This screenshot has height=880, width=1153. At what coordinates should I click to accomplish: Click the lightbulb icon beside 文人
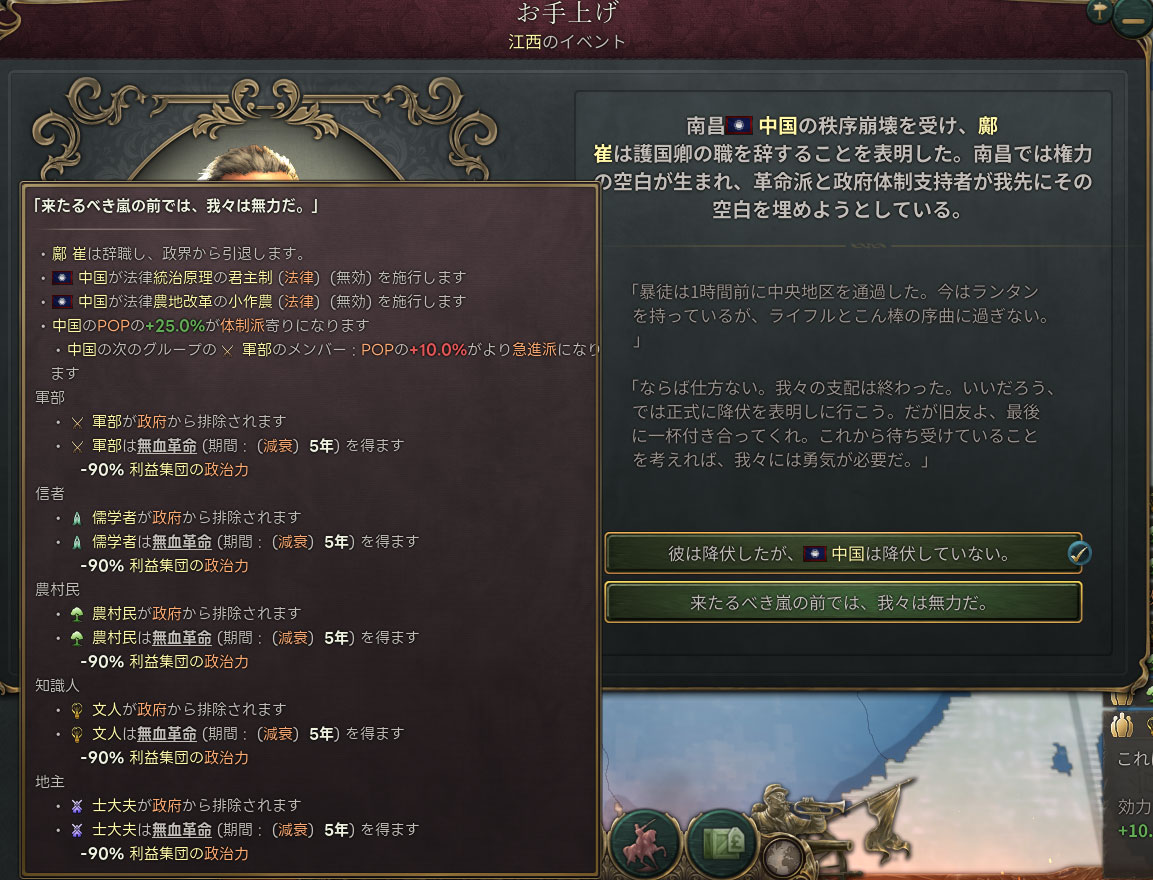coord(77,711)
